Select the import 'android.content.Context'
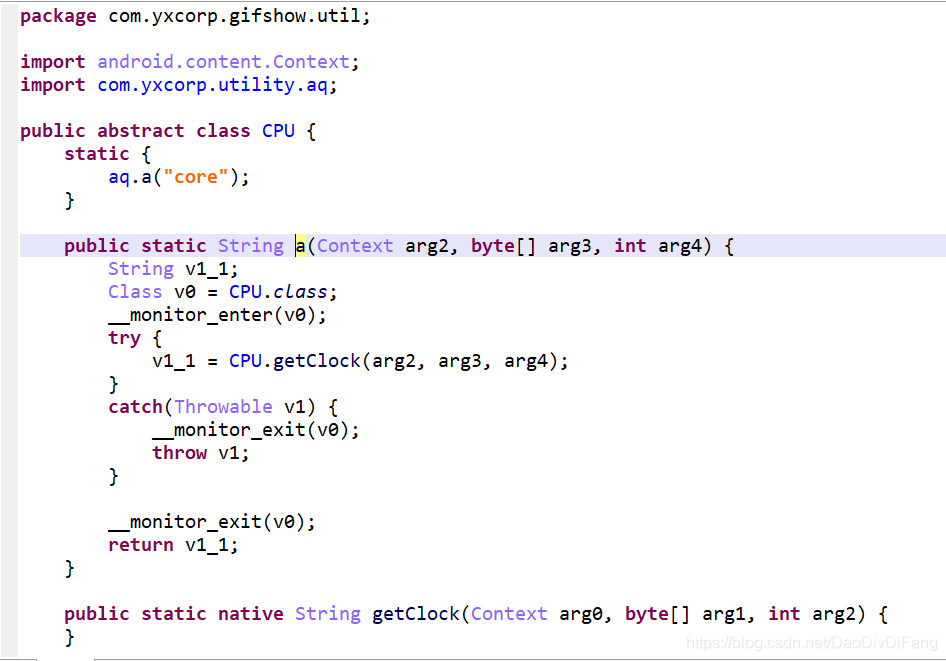This screenshot has width=946, height=661. (223, 62)
